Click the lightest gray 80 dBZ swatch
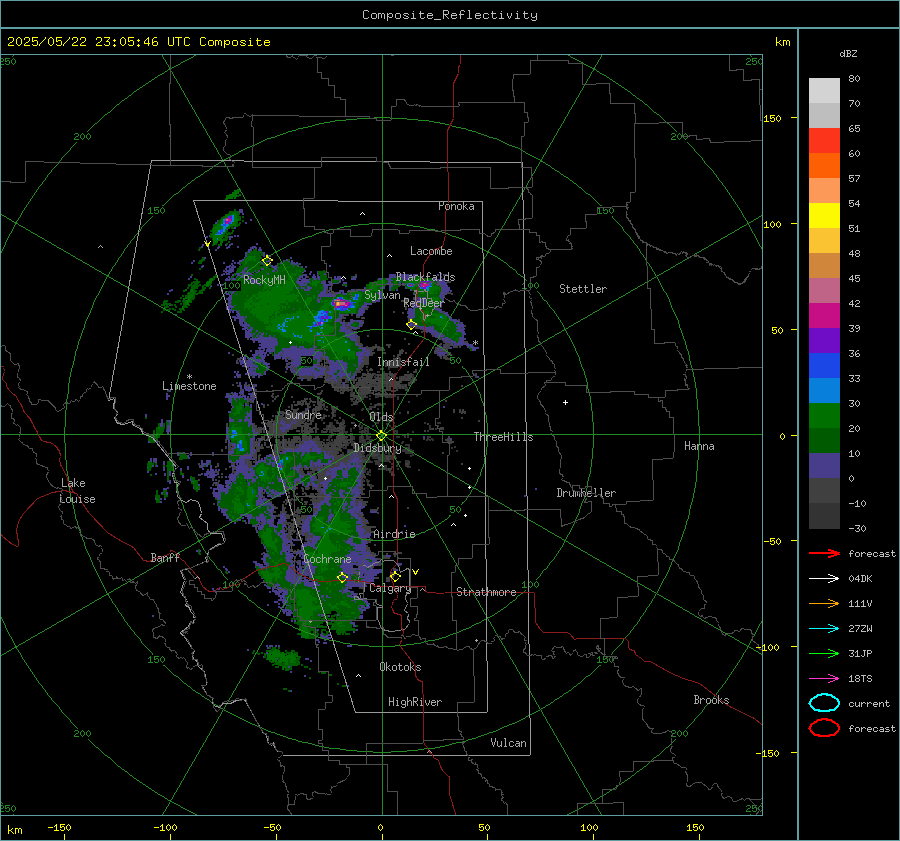900x841 pixels. tap(824, 91)
